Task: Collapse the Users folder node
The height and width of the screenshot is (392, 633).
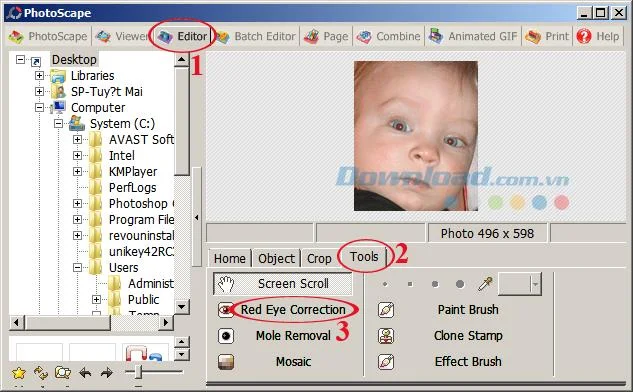Action: click(78, 268)
